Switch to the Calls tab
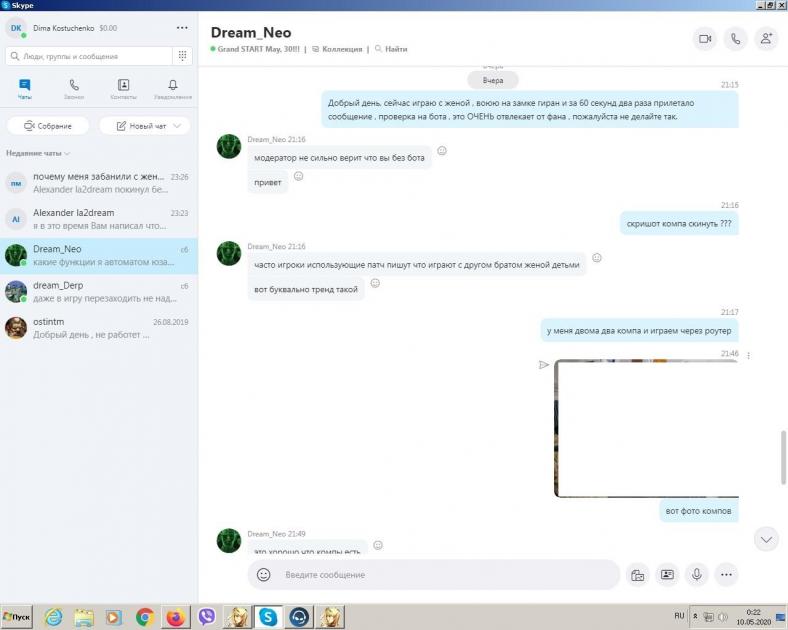 click(x=74, y=90)
